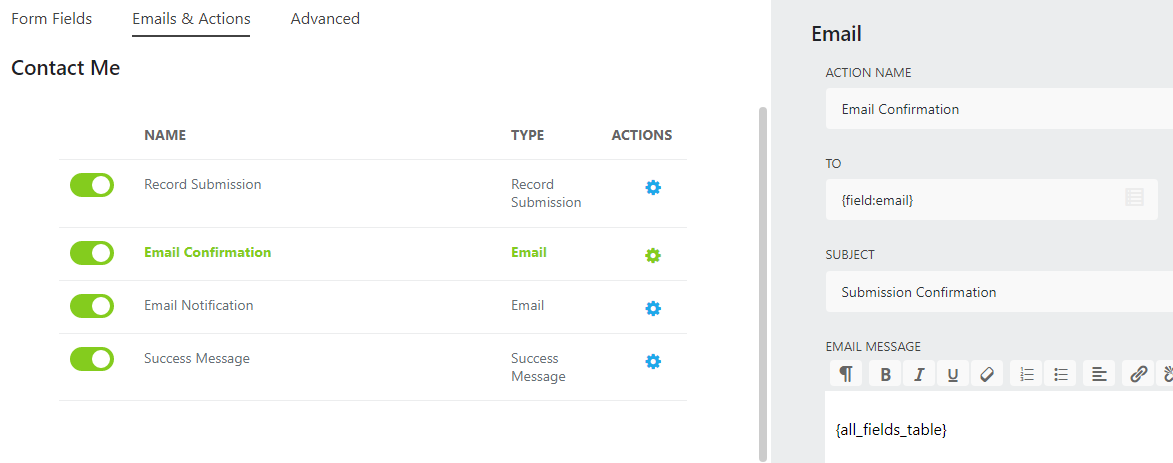Open settings gear for Record Submission
Viewport: 1173px width, 463px height.
pos(653,187)
